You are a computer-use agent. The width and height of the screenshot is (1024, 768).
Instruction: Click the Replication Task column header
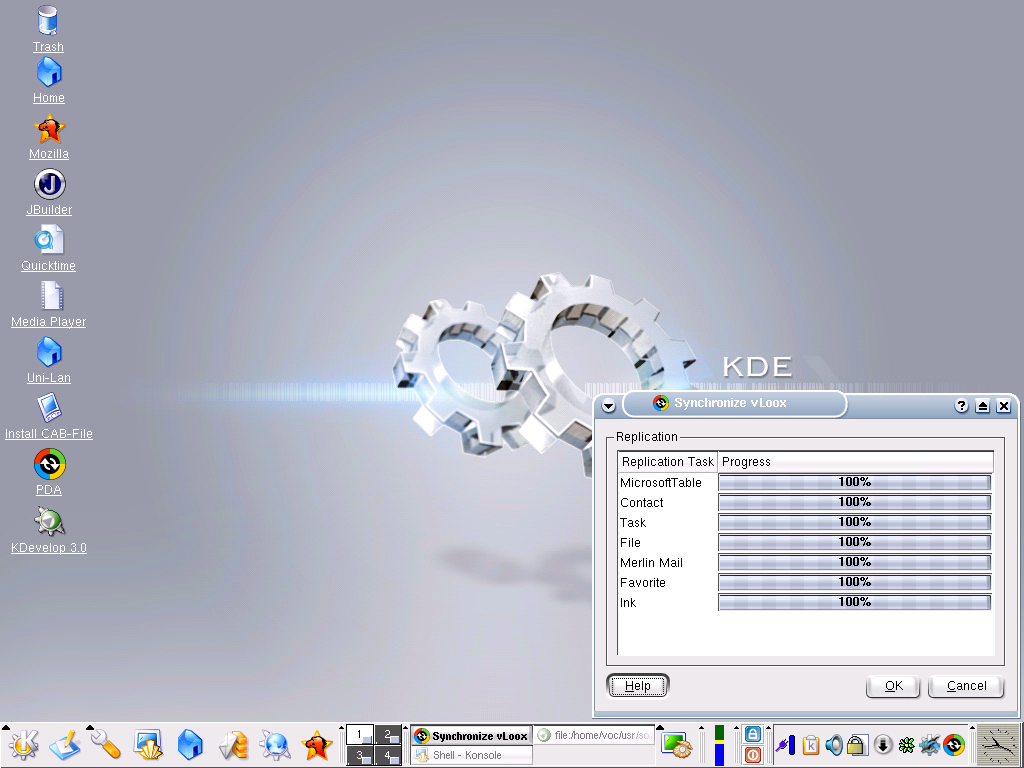click(667, 462)
